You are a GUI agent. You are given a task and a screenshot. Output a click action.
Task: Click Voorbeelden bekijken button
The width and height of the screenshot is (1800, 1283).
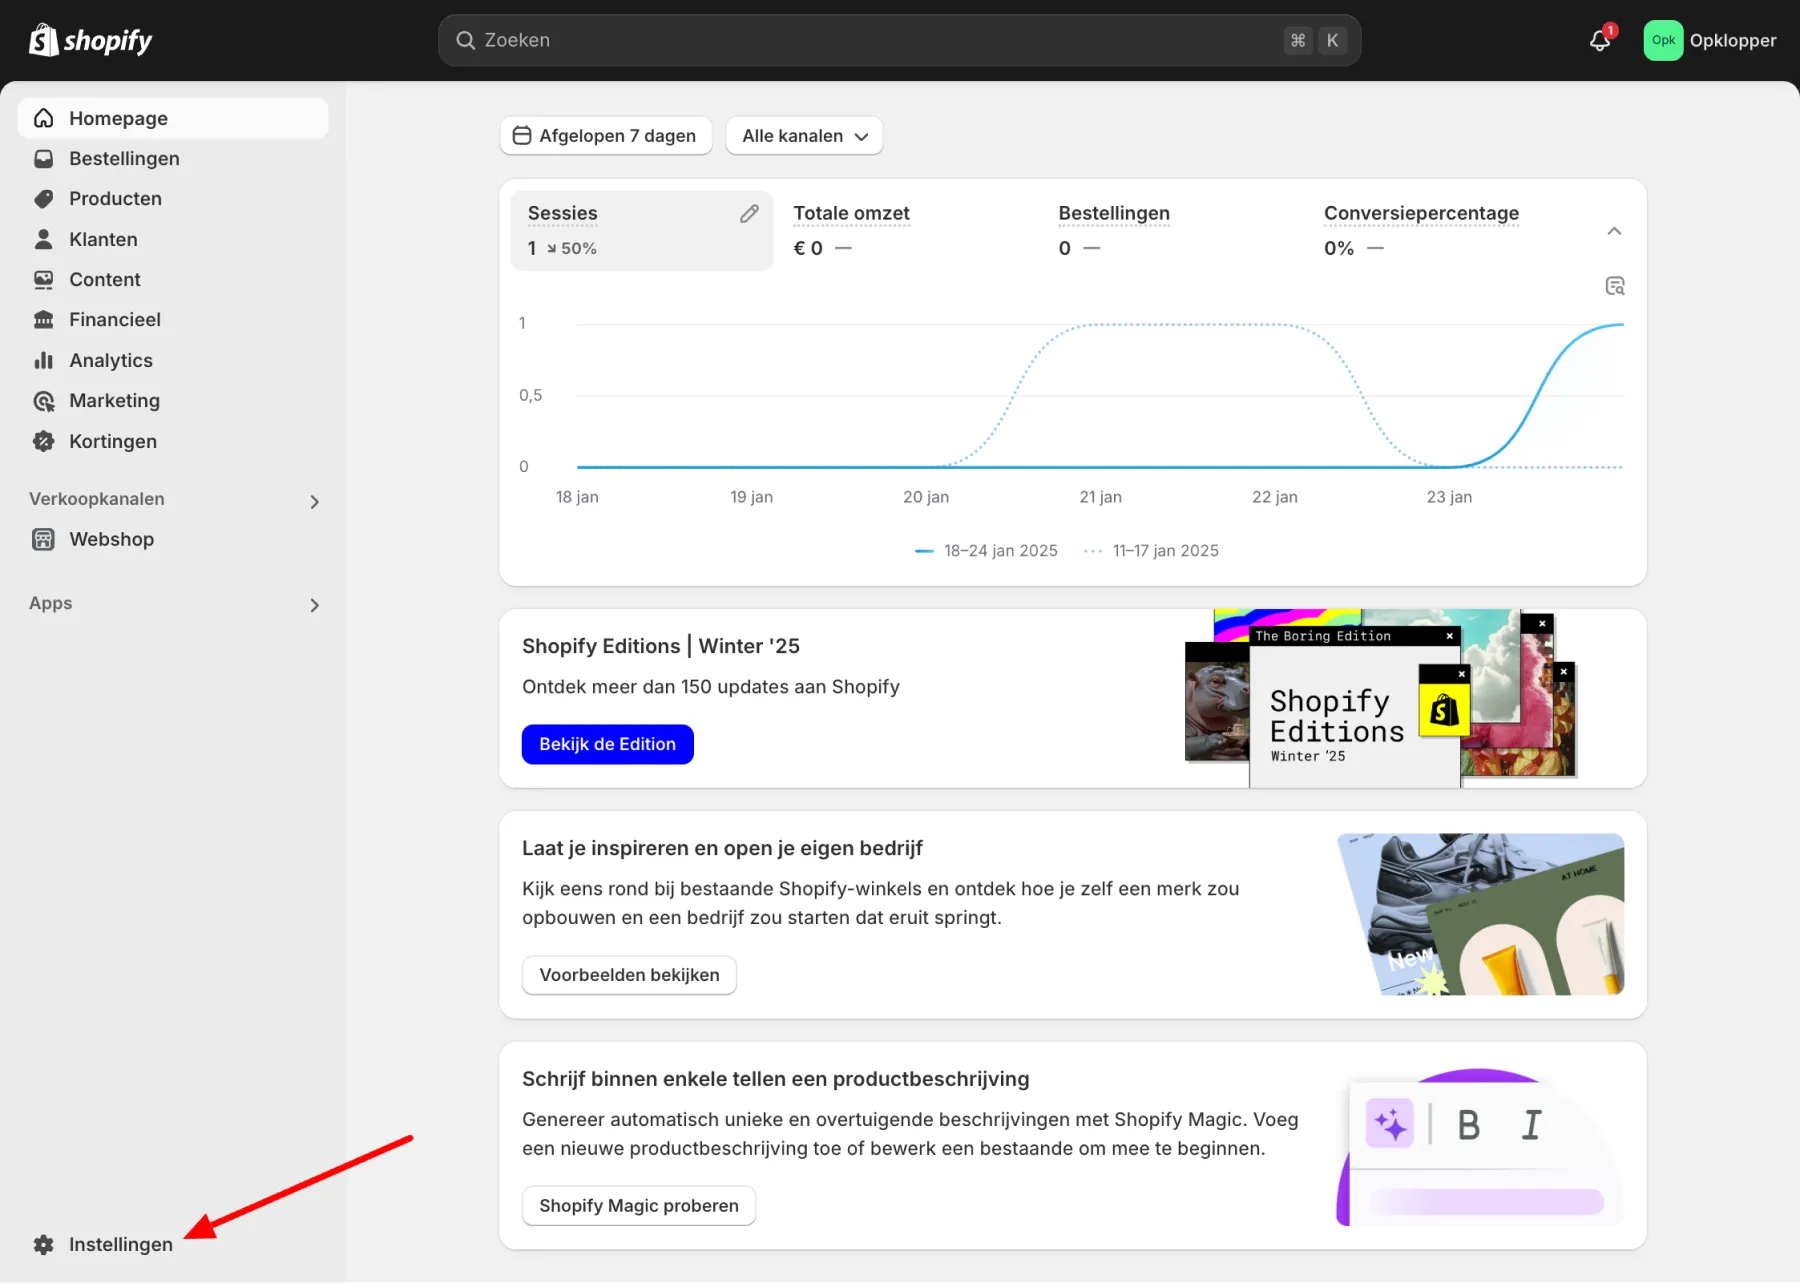(x=629, y=975)
